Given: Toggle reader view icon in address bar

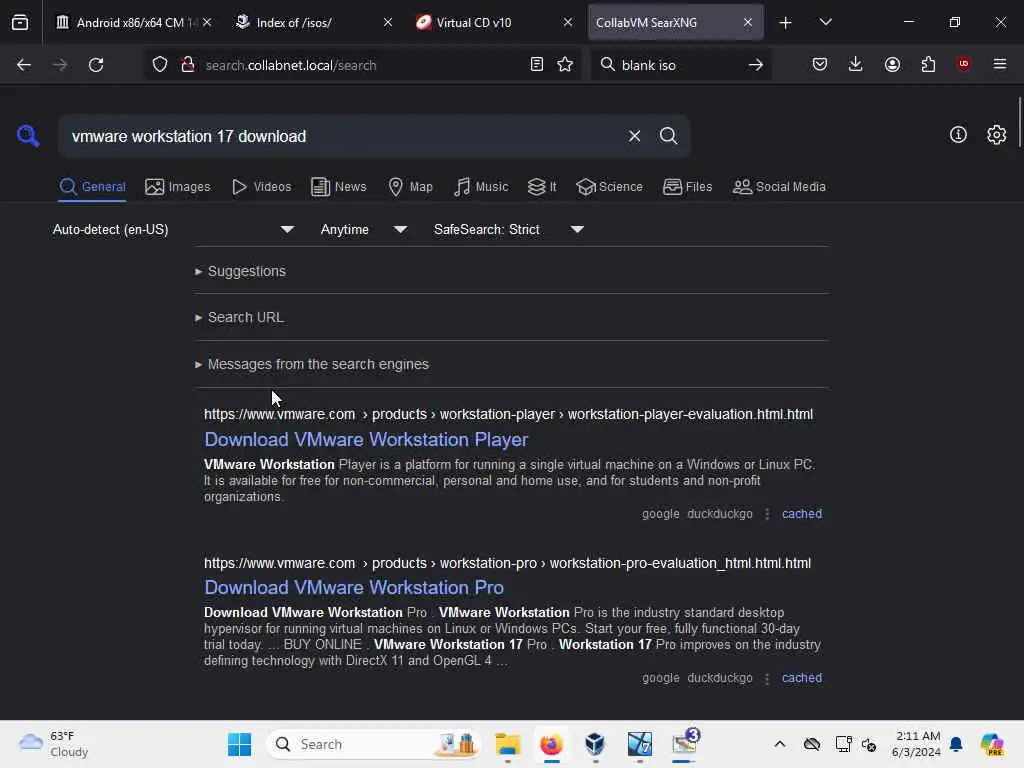Looking at the screenshot, I should click(x=537, y=65).
